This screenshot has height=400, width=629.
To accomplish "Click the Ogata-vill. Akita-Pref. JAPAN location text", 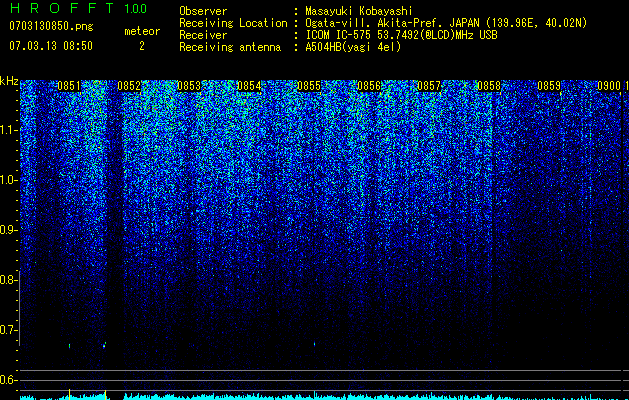I will pyautogui.click(x=446, y=23).
